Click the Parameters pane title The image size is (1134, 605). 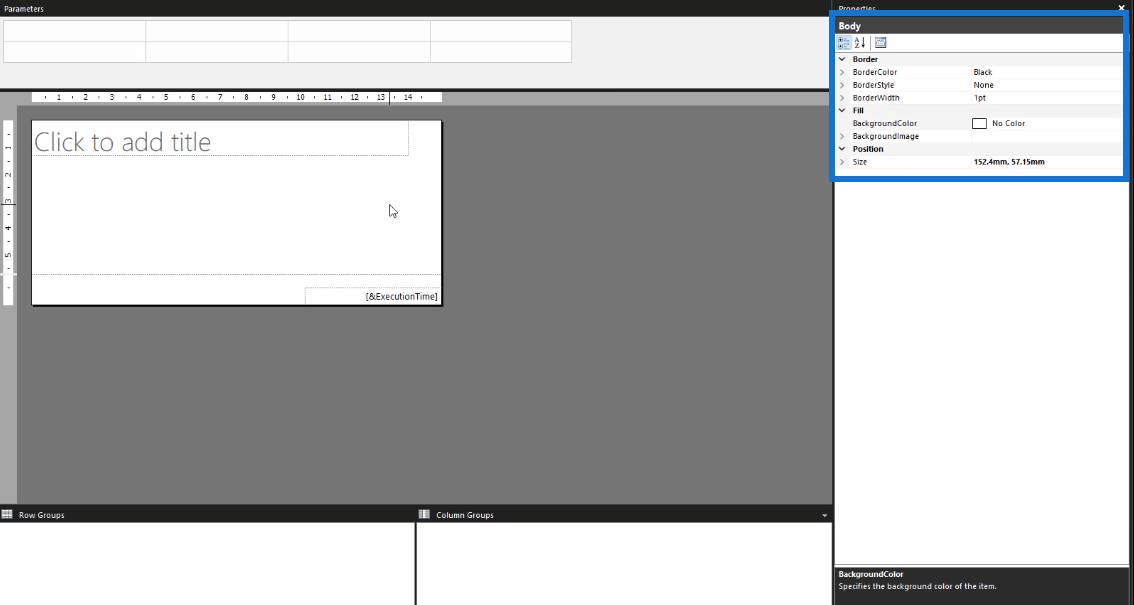24,9
